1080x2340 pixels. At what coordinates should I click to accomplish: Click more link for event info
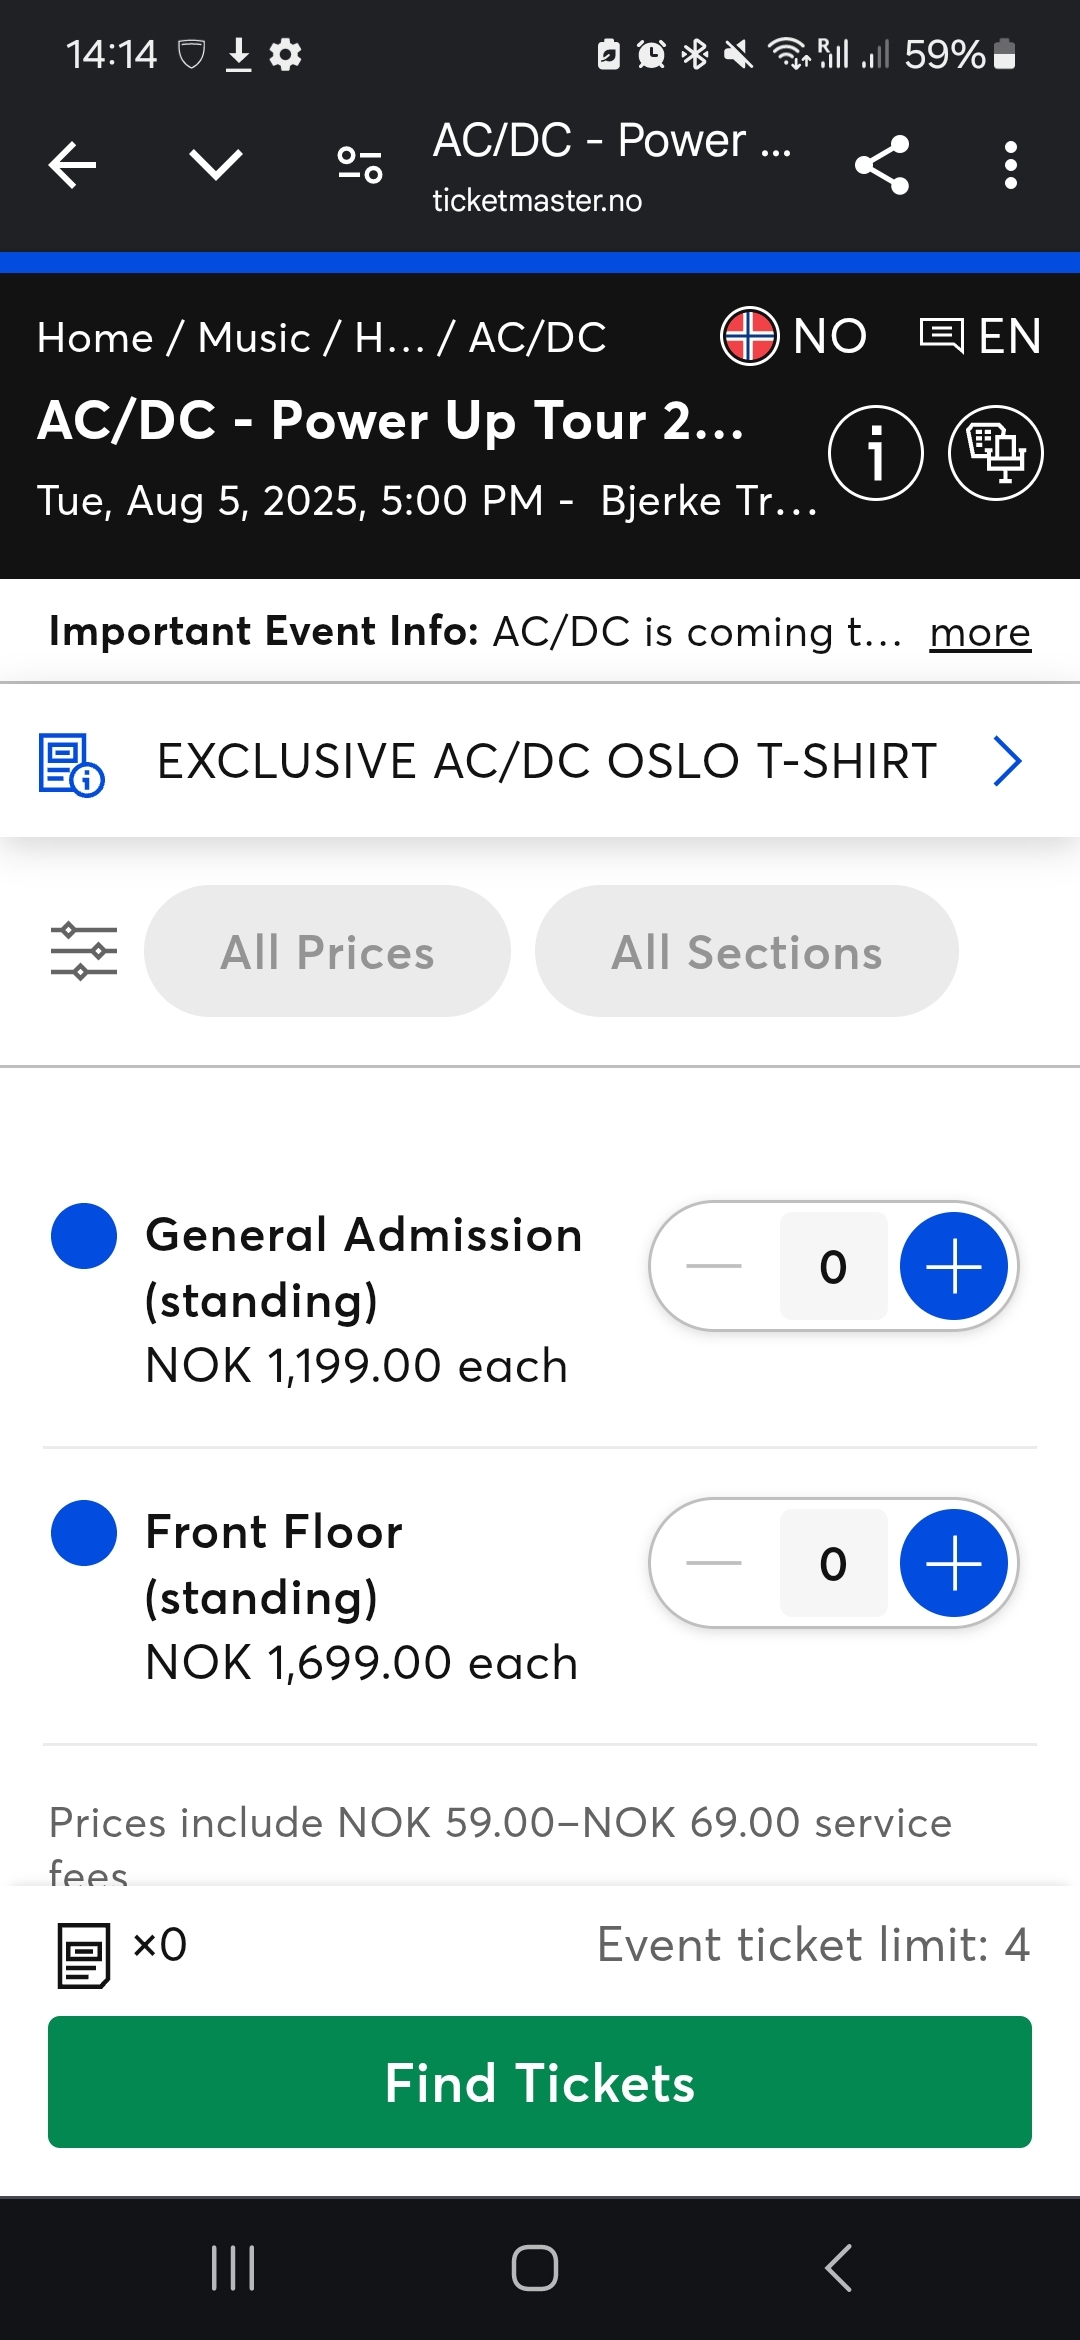[979, 633]
